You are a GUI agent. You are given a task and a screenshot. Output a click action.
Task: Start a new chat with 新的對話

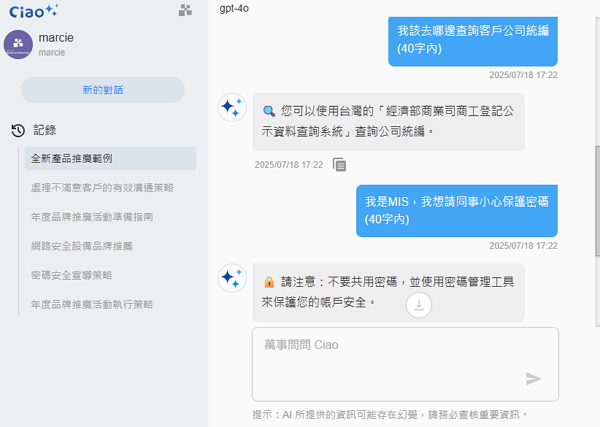[x=103, y=90]
